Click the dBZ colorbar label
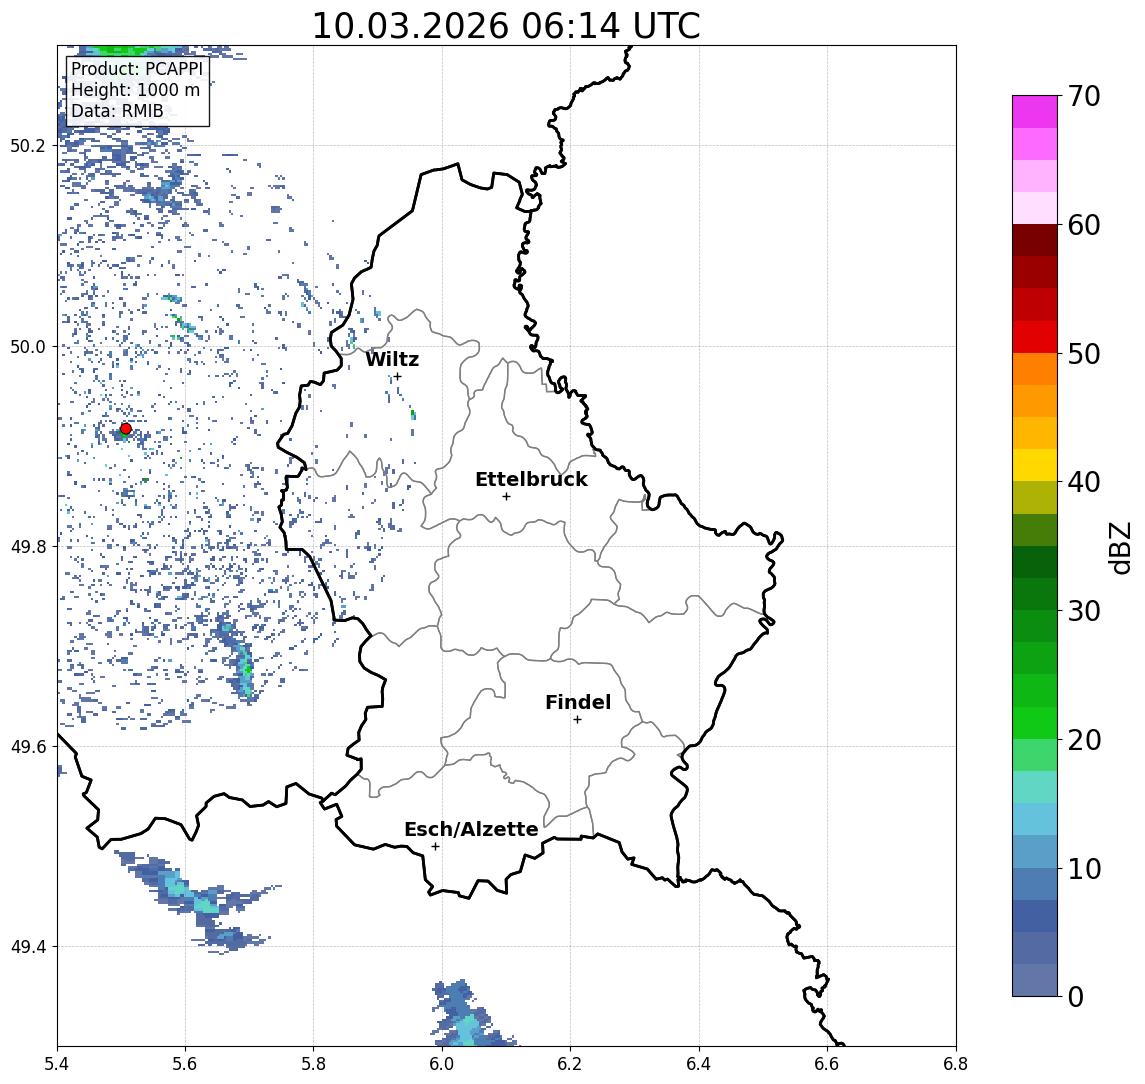The image size is (1145, 1084). coord(1119,548)
